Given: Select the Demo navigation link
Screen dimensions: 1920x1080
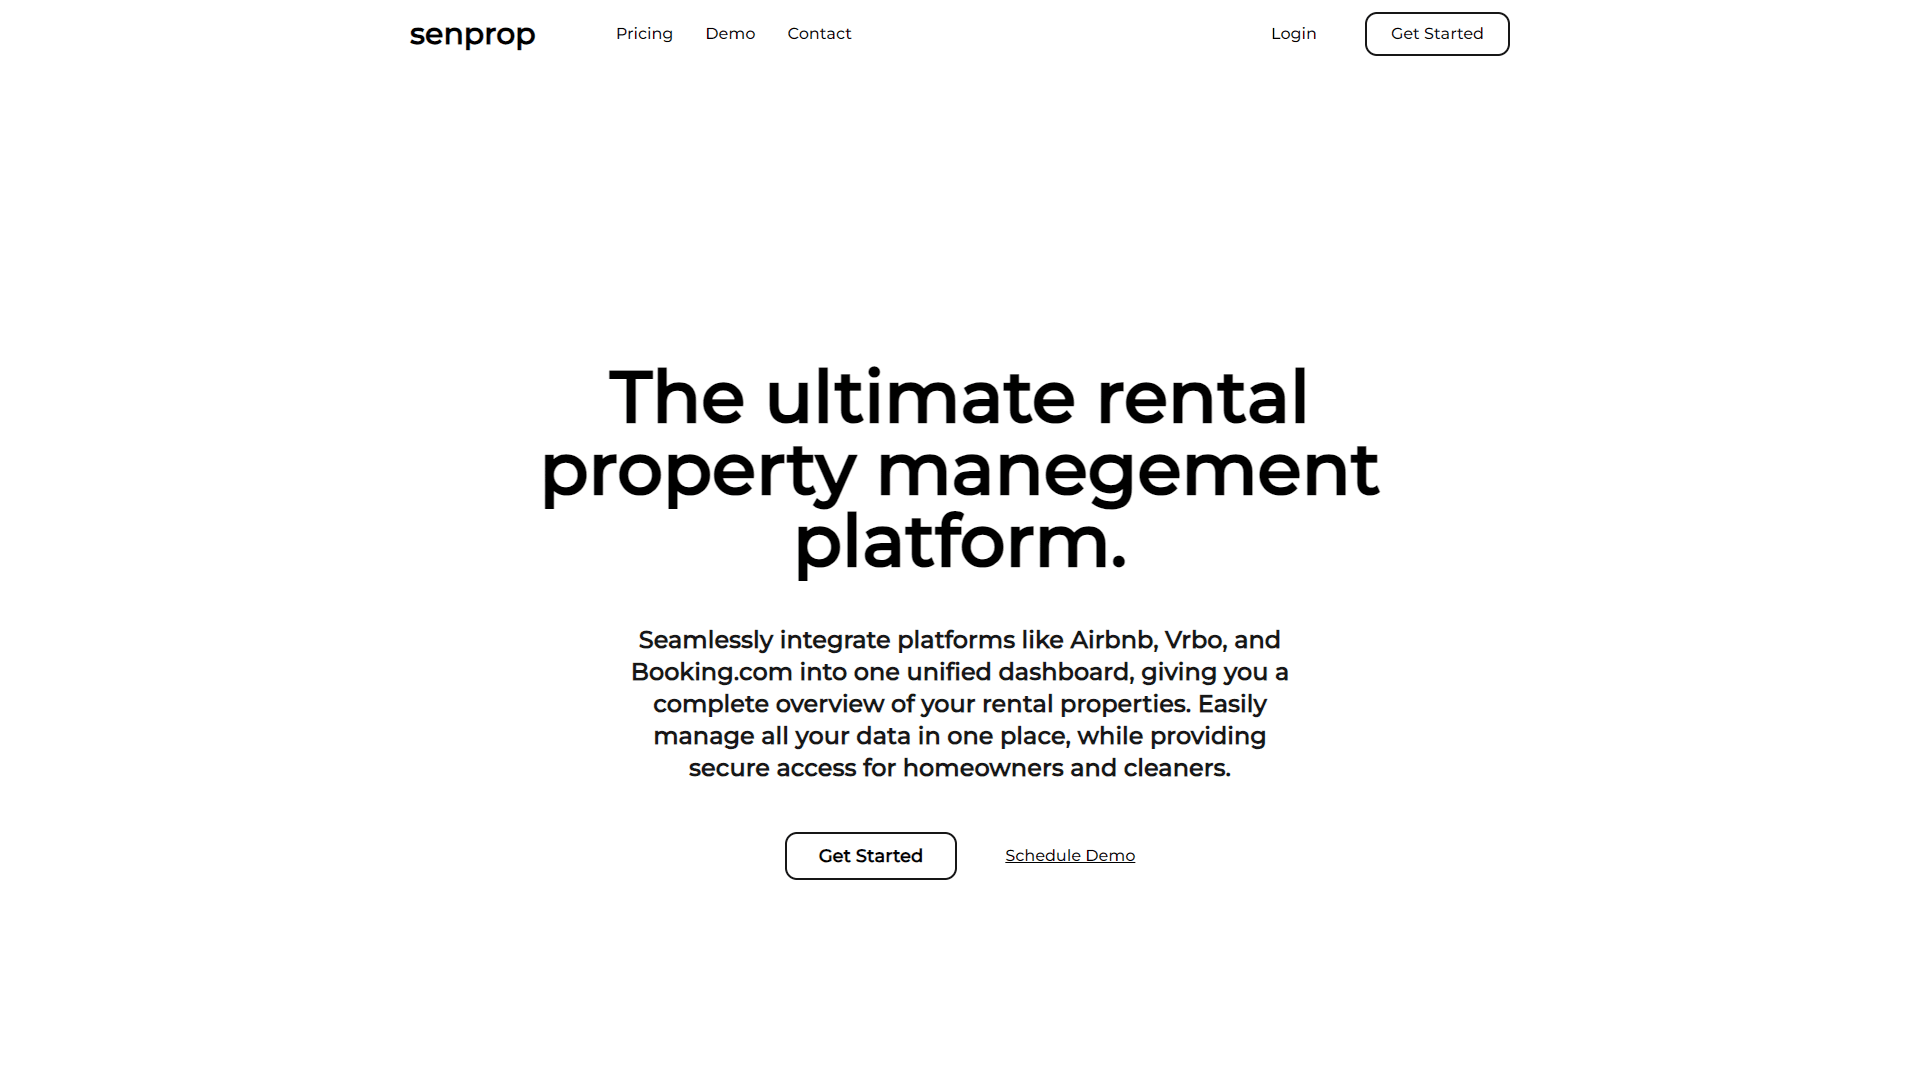Looking at the screenshot, I should pos(729,33).
